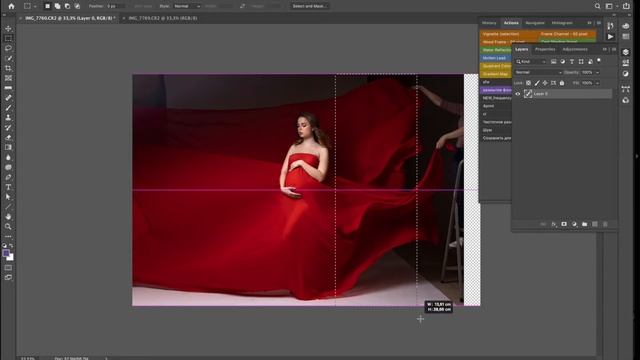Click the Share icon at top right
This screenshot has width=640, height=360.
click(626, 6)
